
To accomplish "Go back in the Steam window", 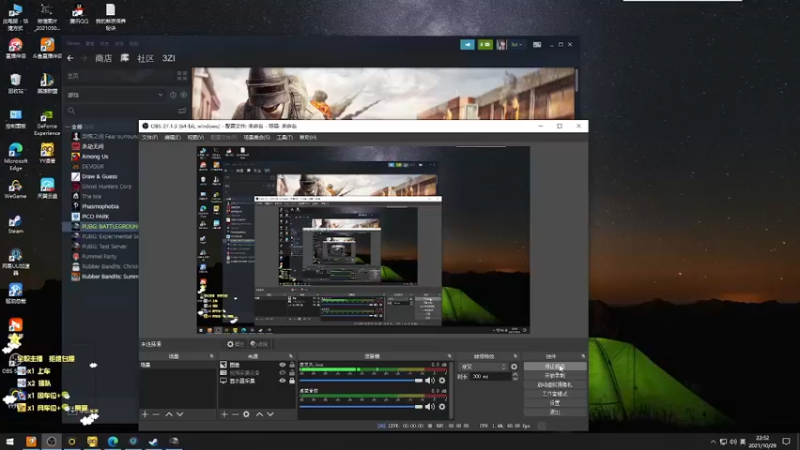I will 70,58.
